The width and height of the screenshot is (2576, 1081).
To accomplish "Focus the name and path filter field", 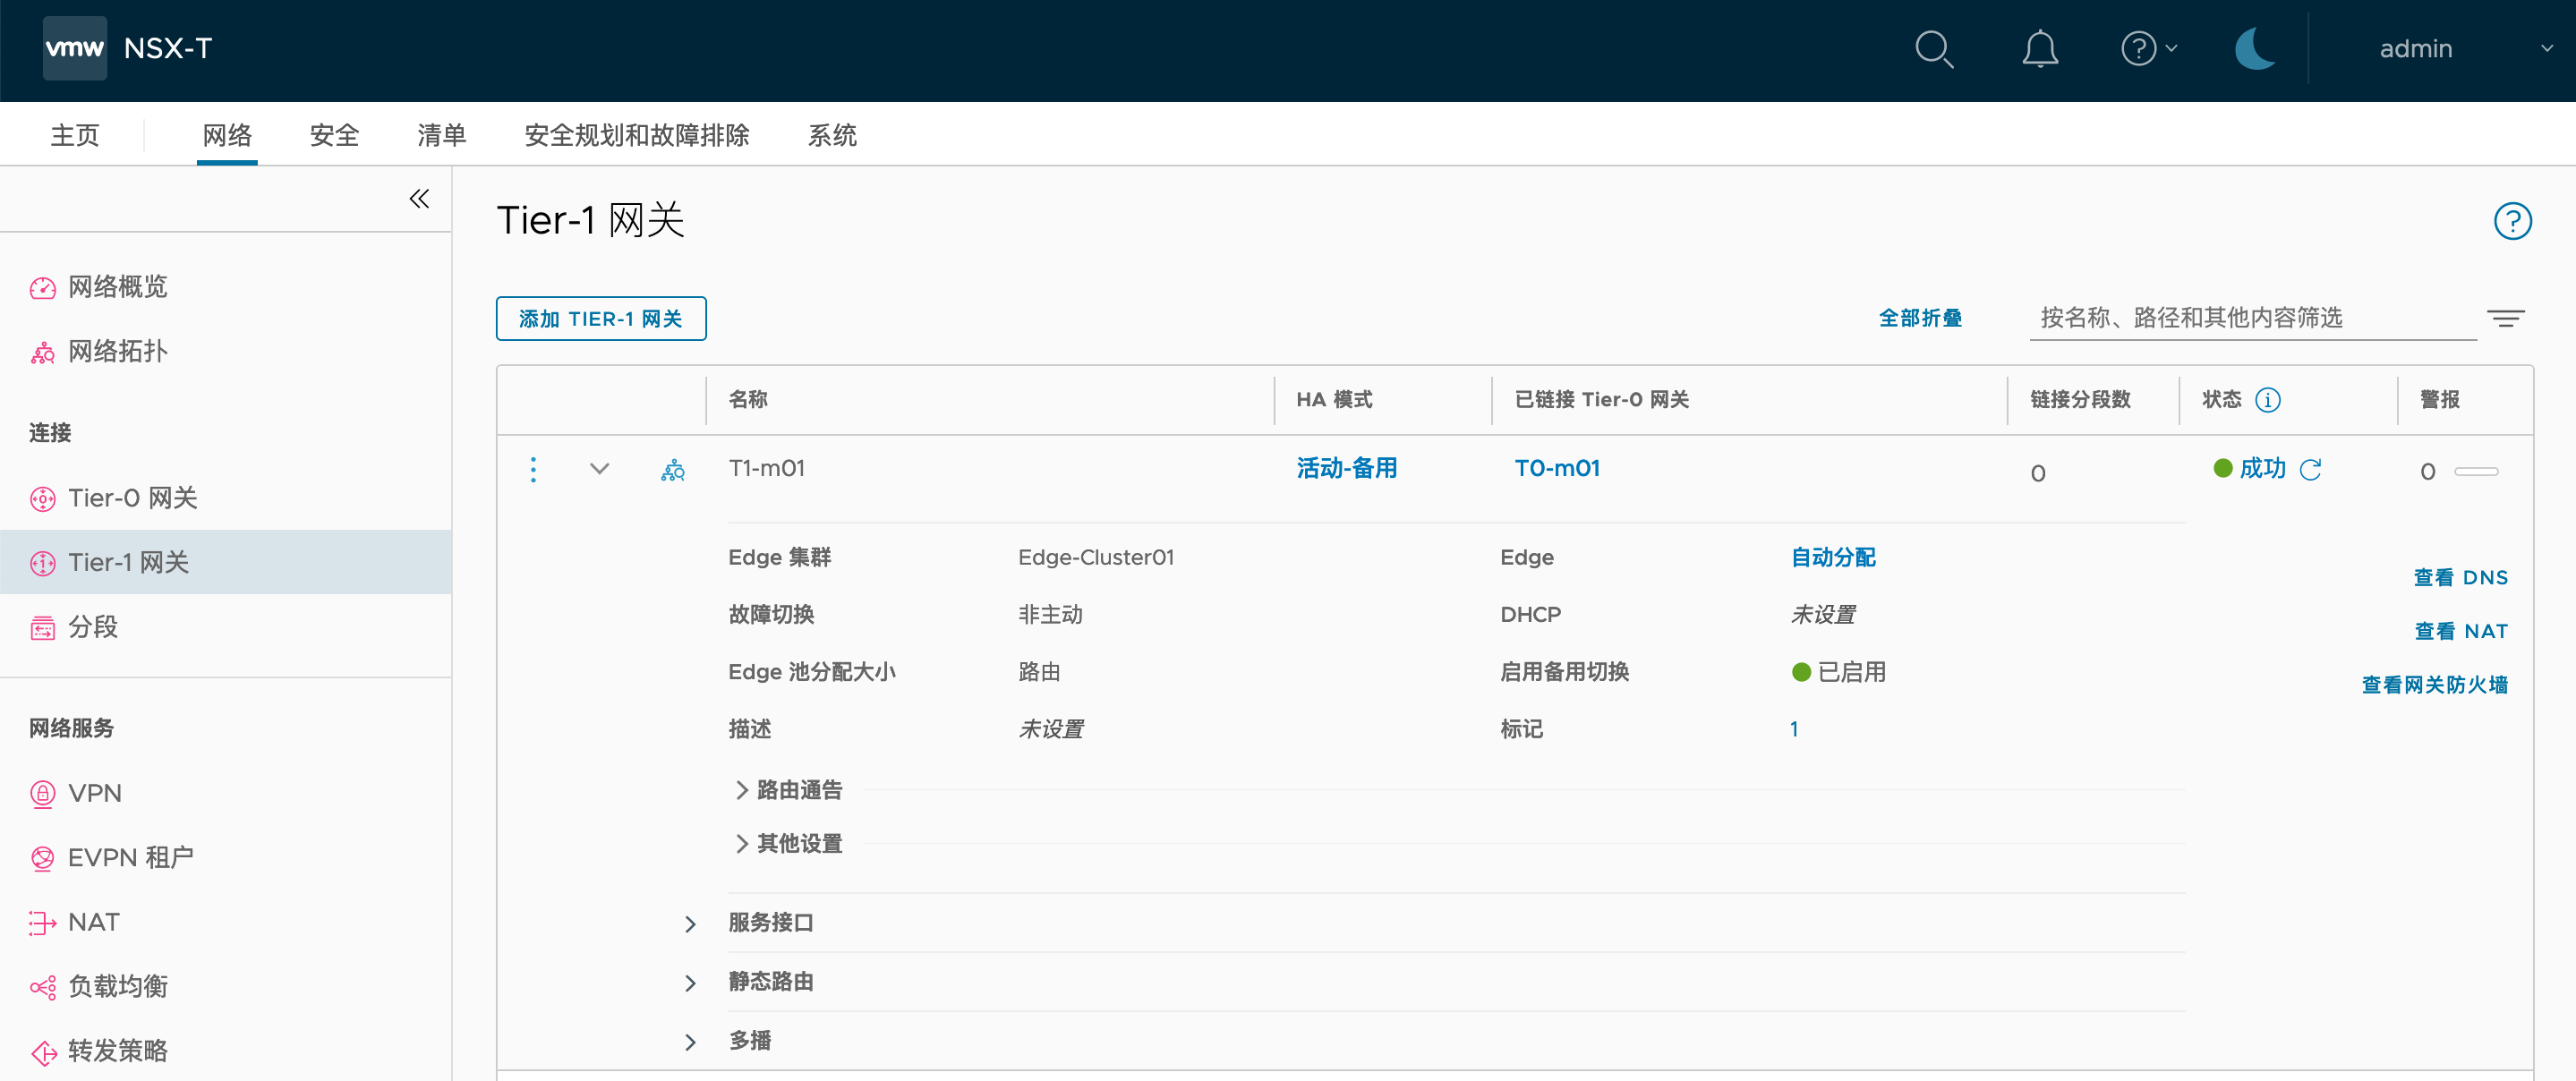I will click(2252, 319).
